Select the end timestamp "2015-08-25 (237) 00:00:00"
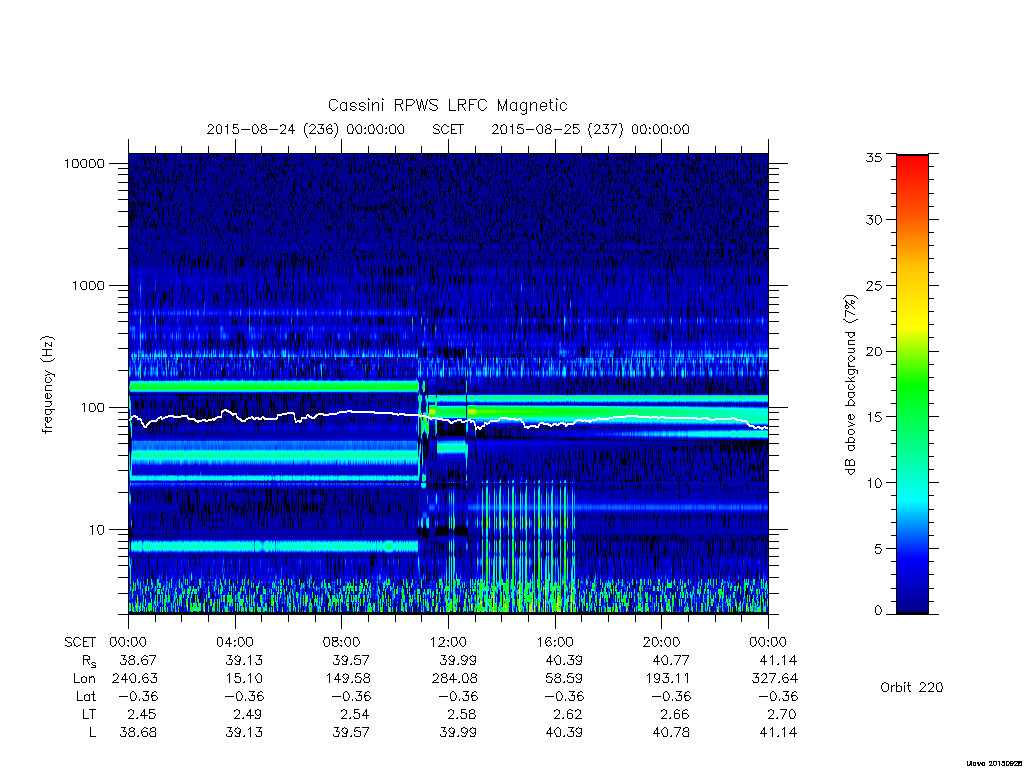The width and height of the screenshot is (1024, 768). (x=590, y=129)
